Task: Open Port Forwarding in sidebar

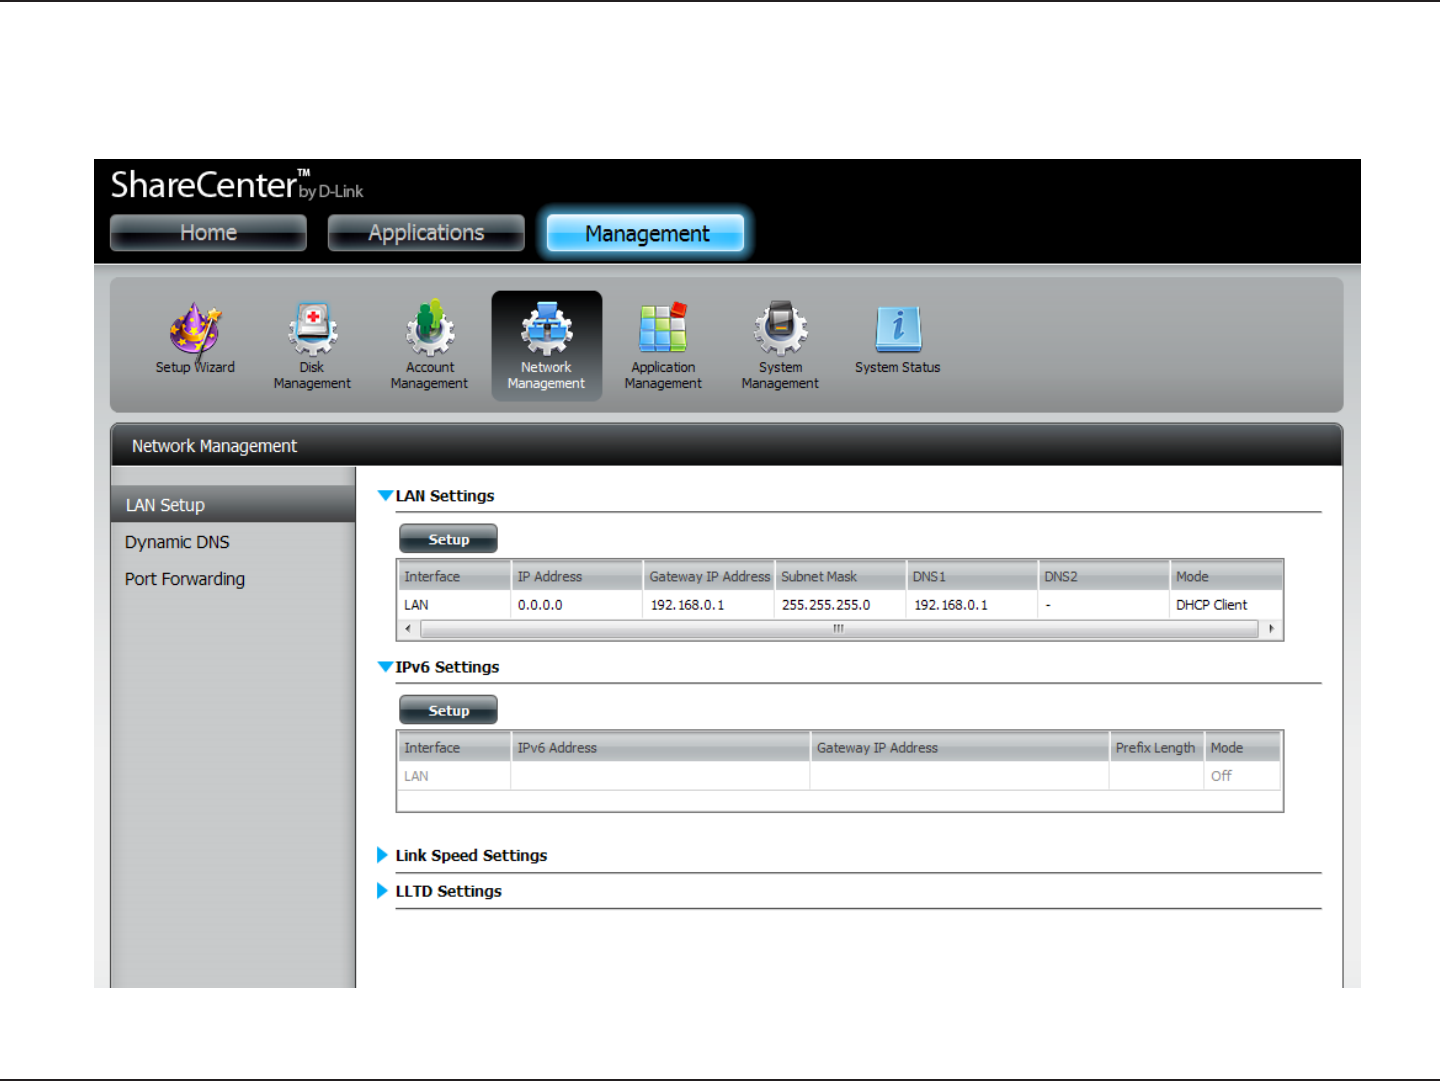Action: coord(185,579)
